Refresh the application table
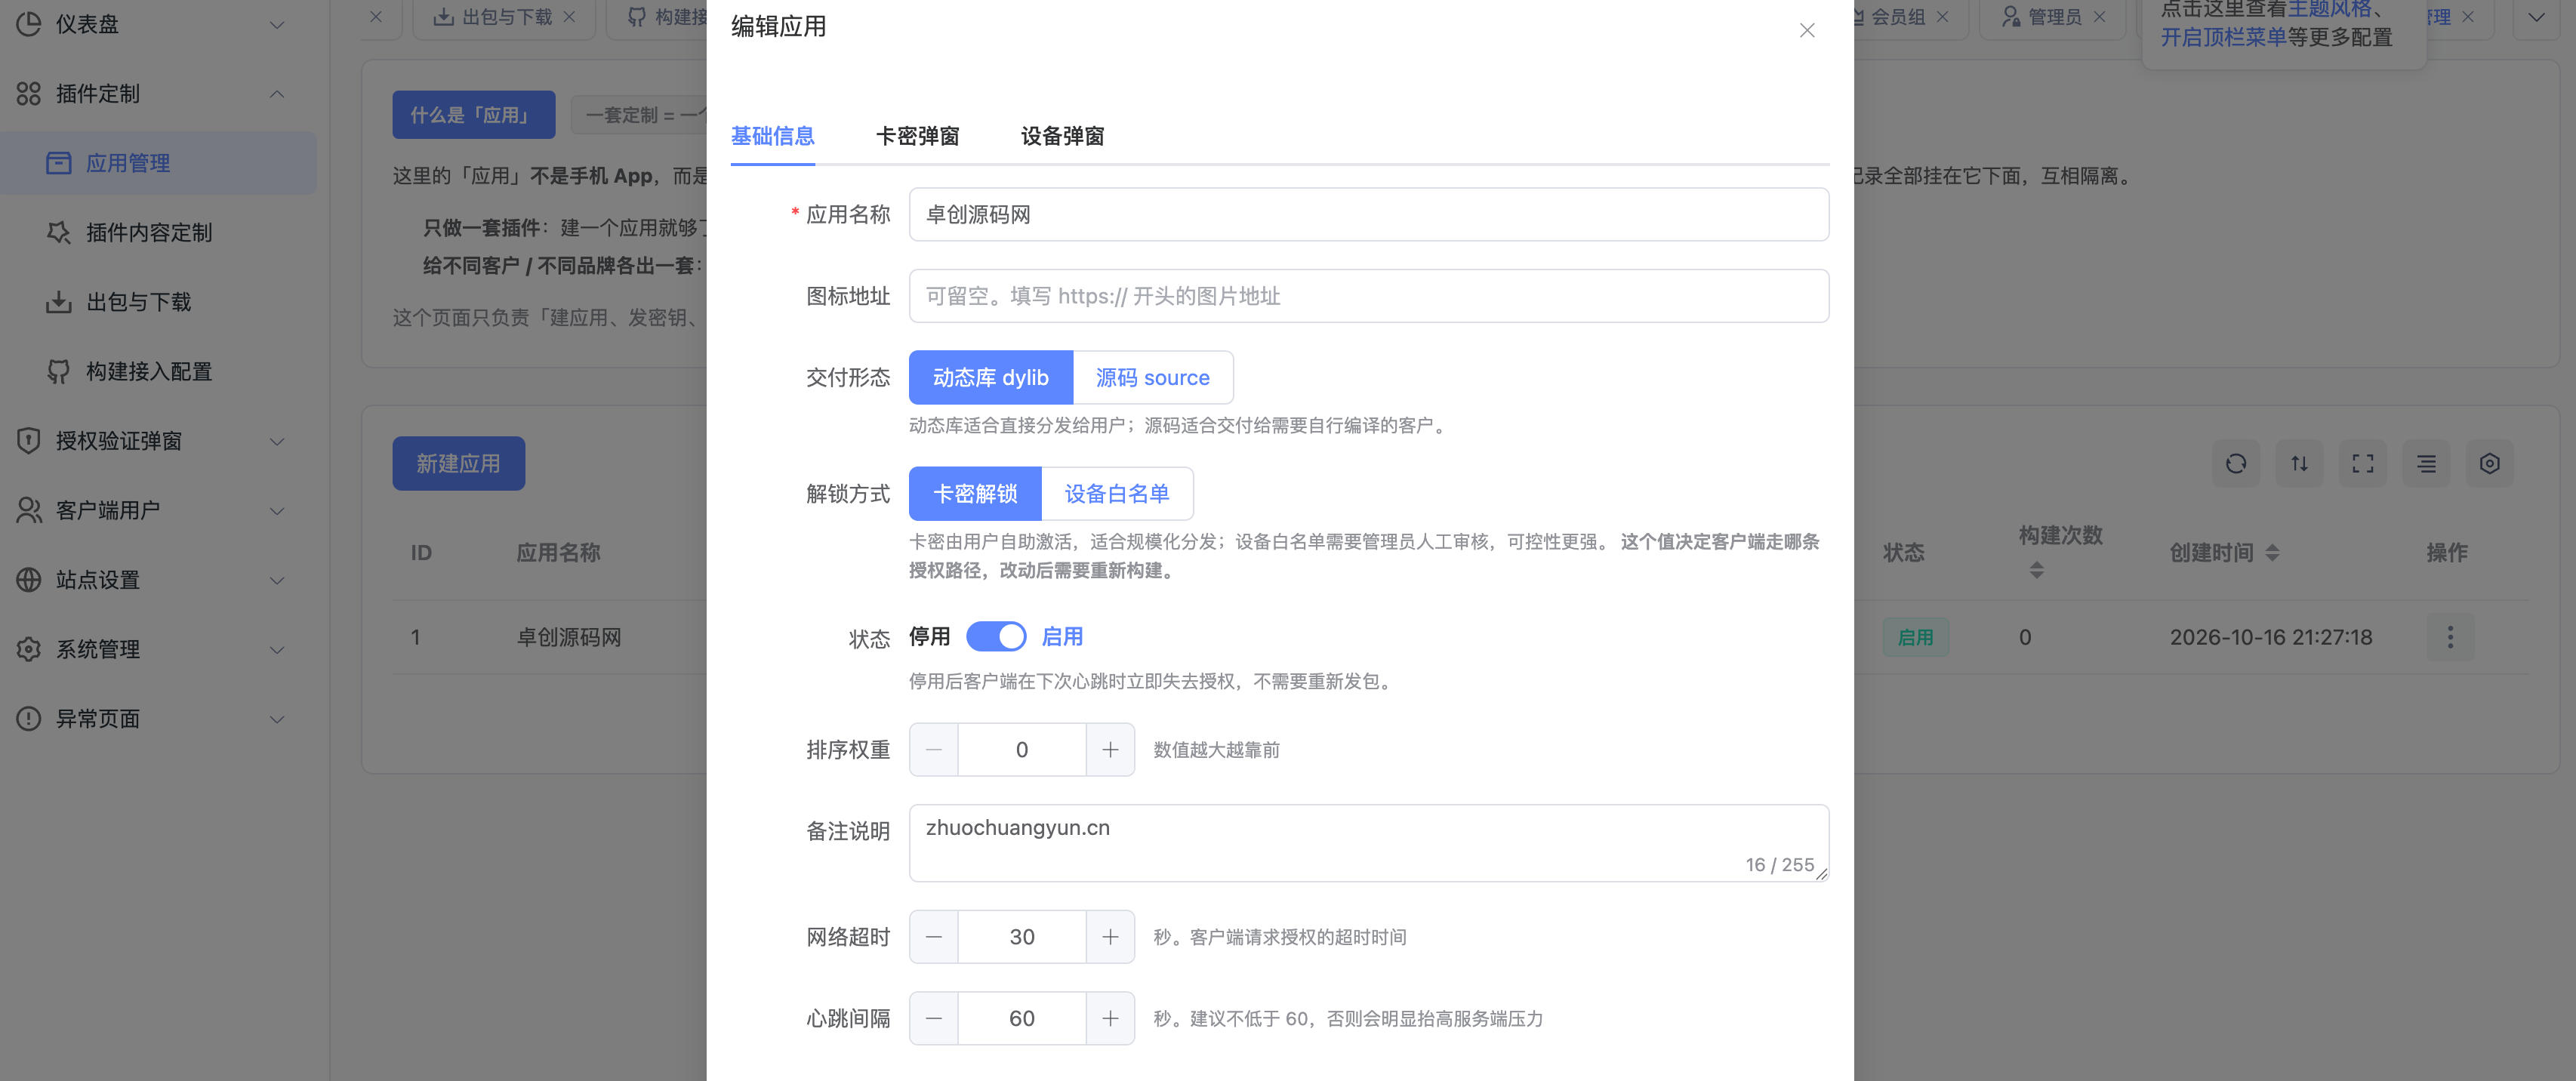This screenshot has width=2576, height=1081. point(2235,463)
